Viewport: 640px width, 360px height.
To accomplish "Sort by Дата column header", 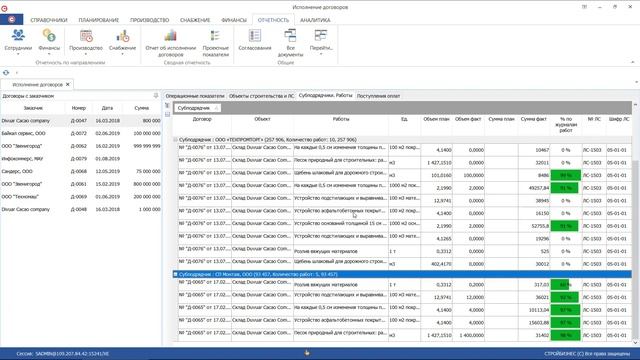I will (x=107, y=108).
